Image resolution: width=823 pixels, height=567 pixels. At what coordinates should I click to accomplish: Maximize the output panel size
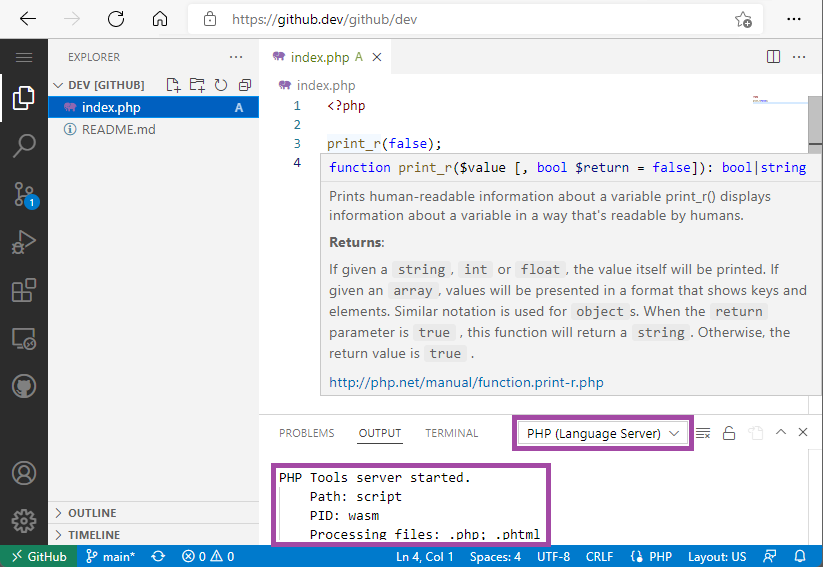[781, 432]
